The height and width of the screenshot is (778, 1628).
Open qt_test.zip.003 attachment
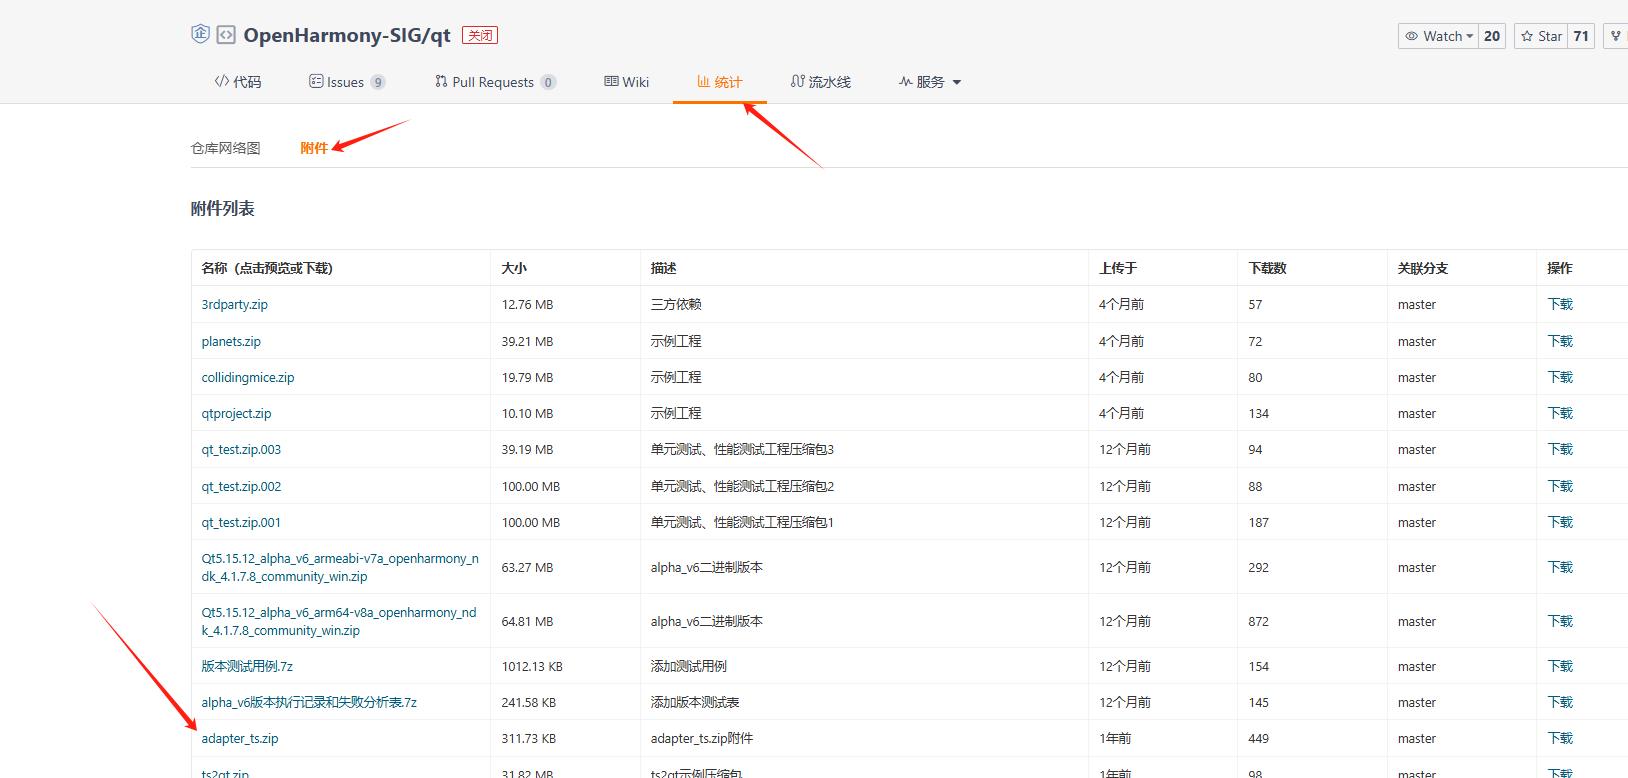241,449
